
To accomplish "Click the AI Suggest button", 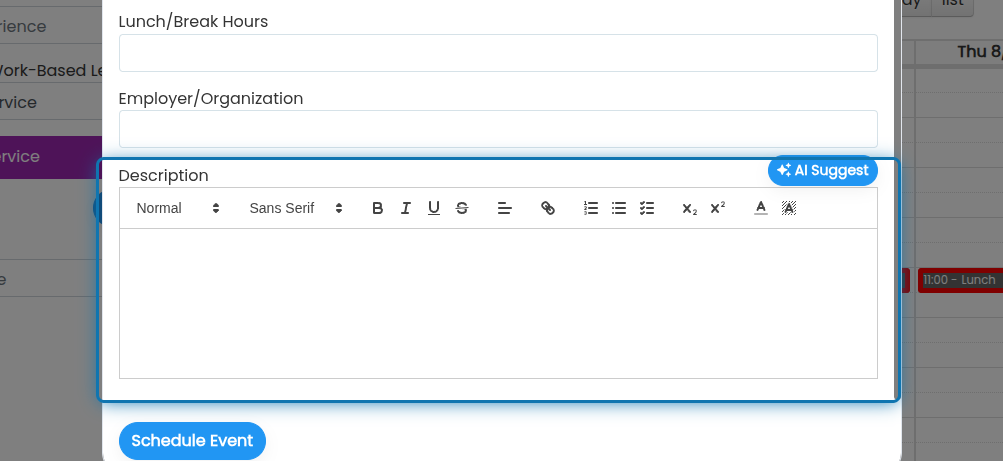I will tap(823, 170).
